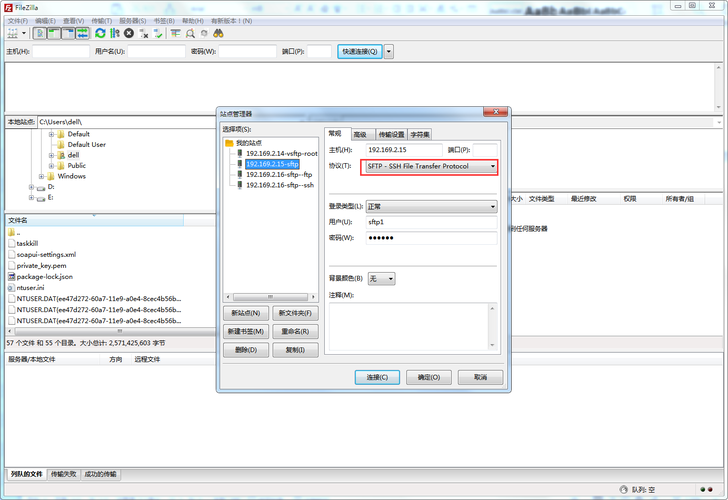Screen dimensions: 728x500
Task: Open the 书签(B) menu
Action: (x=164, y=21)
